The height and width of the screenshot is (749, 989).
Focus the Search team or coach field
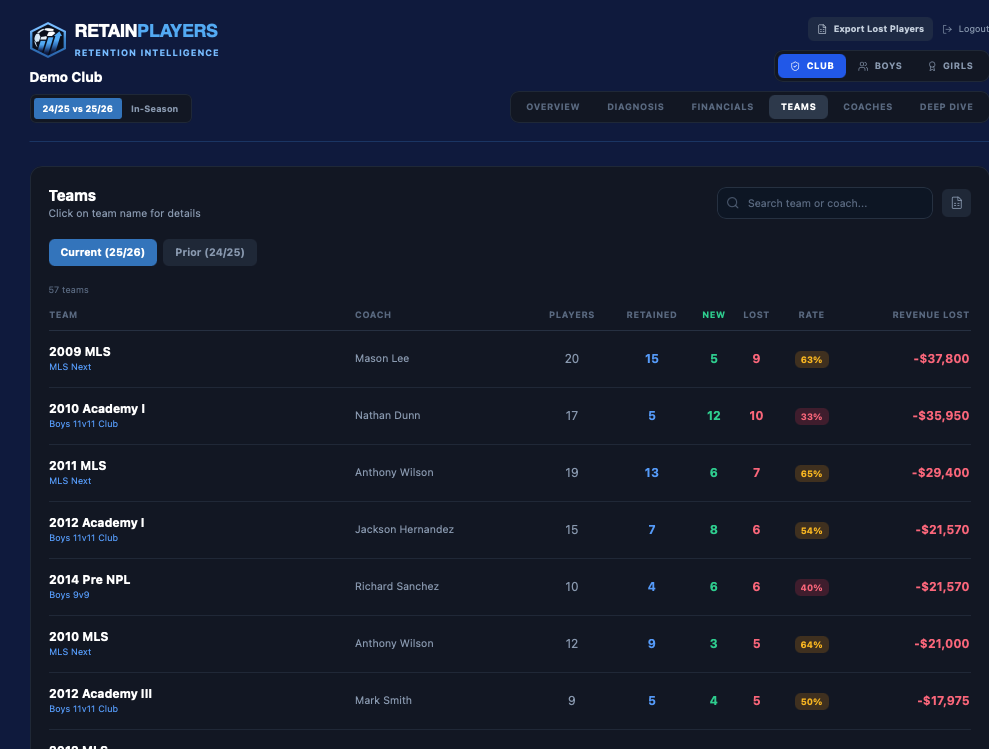click(834, 203)
